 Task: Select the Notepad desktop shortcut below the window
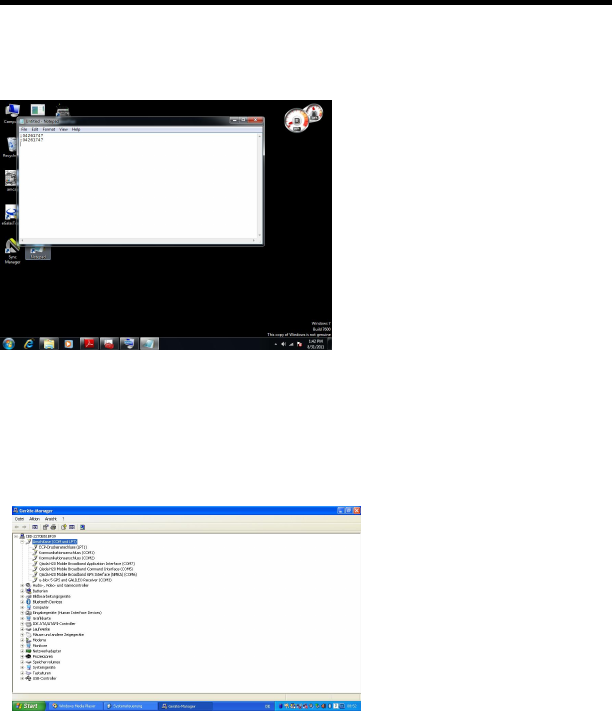38,253
